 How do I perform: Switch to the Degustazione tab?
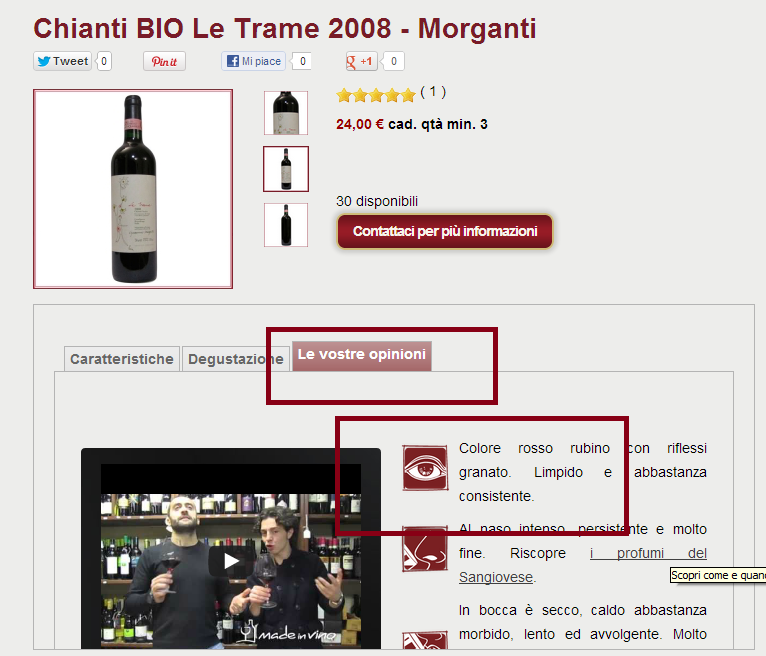235,359
